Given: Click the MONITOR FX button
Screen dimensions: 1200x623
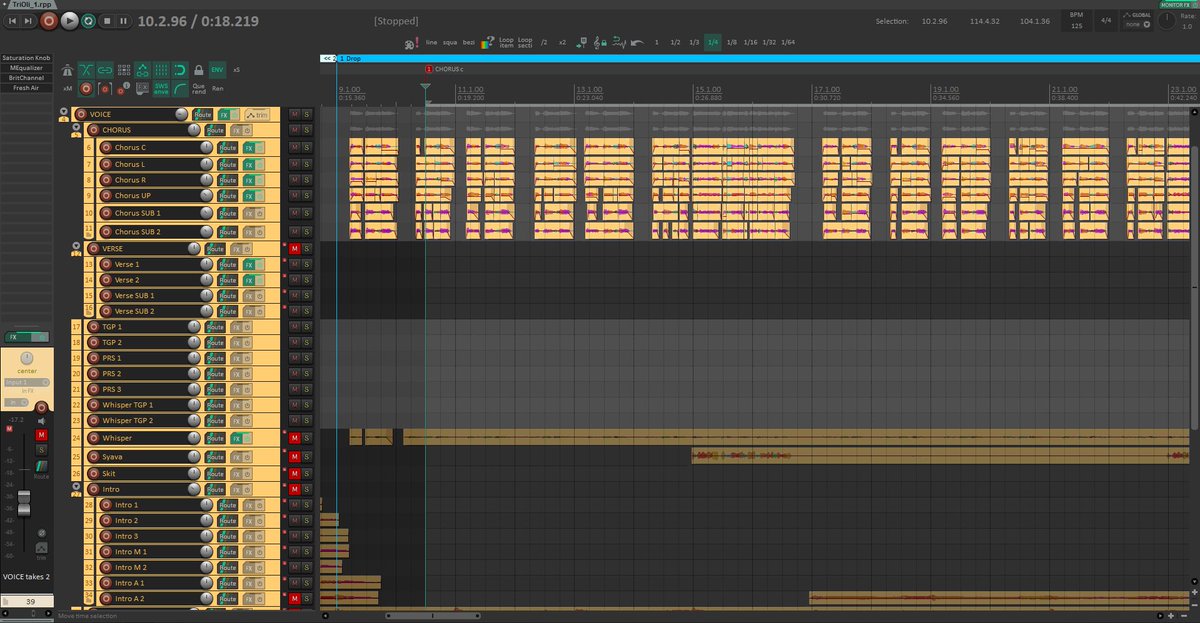Looking at the screenshot, I should pos(1176,4).
